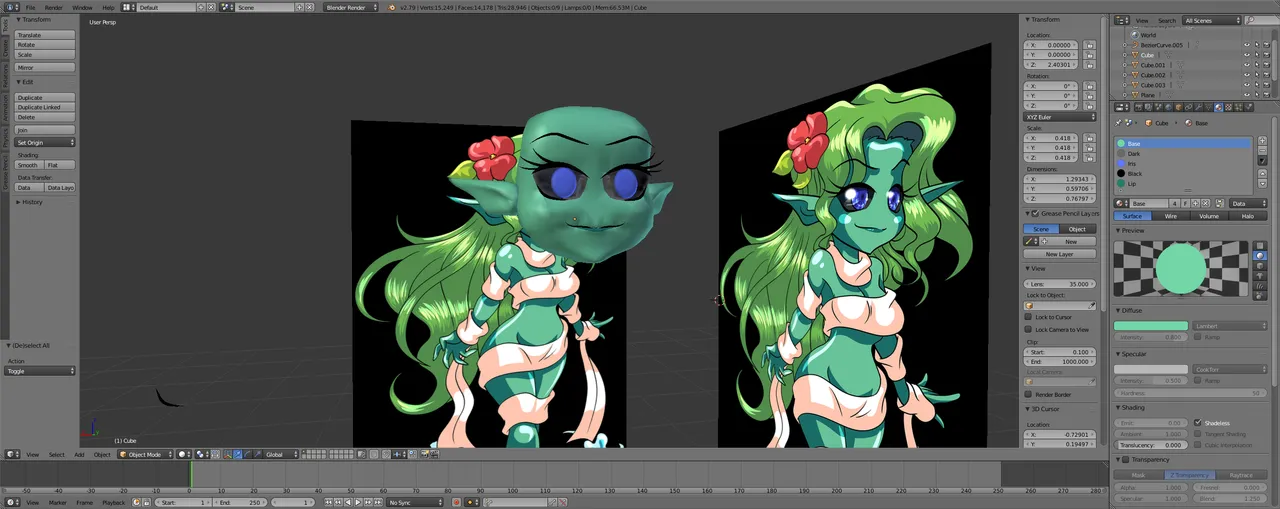Open the 3D View editor type selector
This screenshot has width=1280, height=509.
pos(12,454)
